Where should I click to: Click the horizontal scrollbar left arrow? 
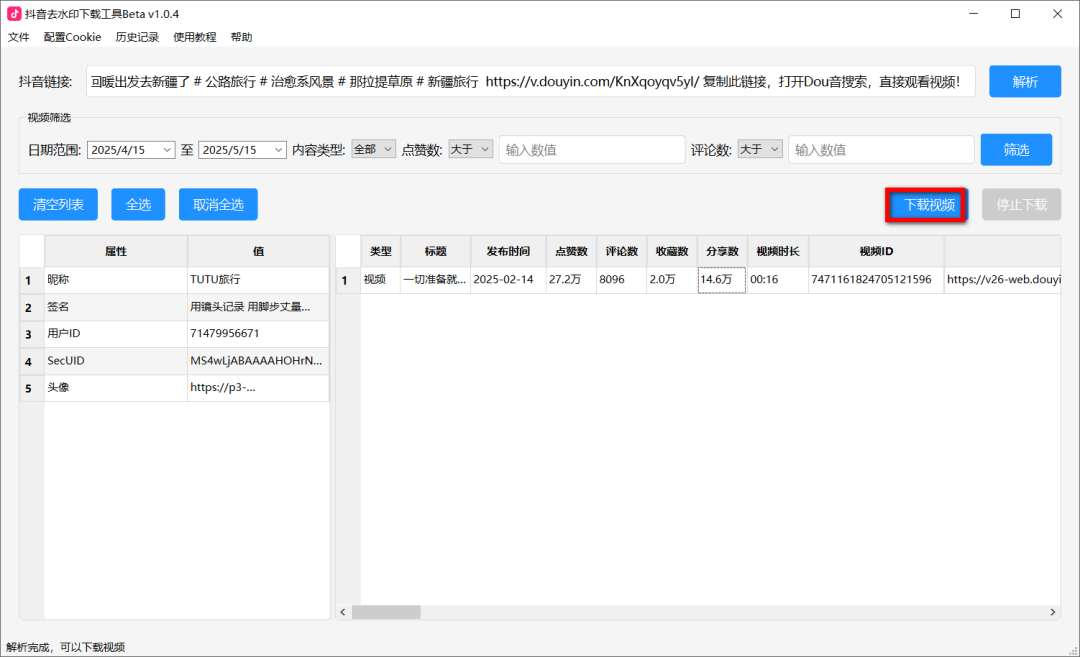coord(343,612)
